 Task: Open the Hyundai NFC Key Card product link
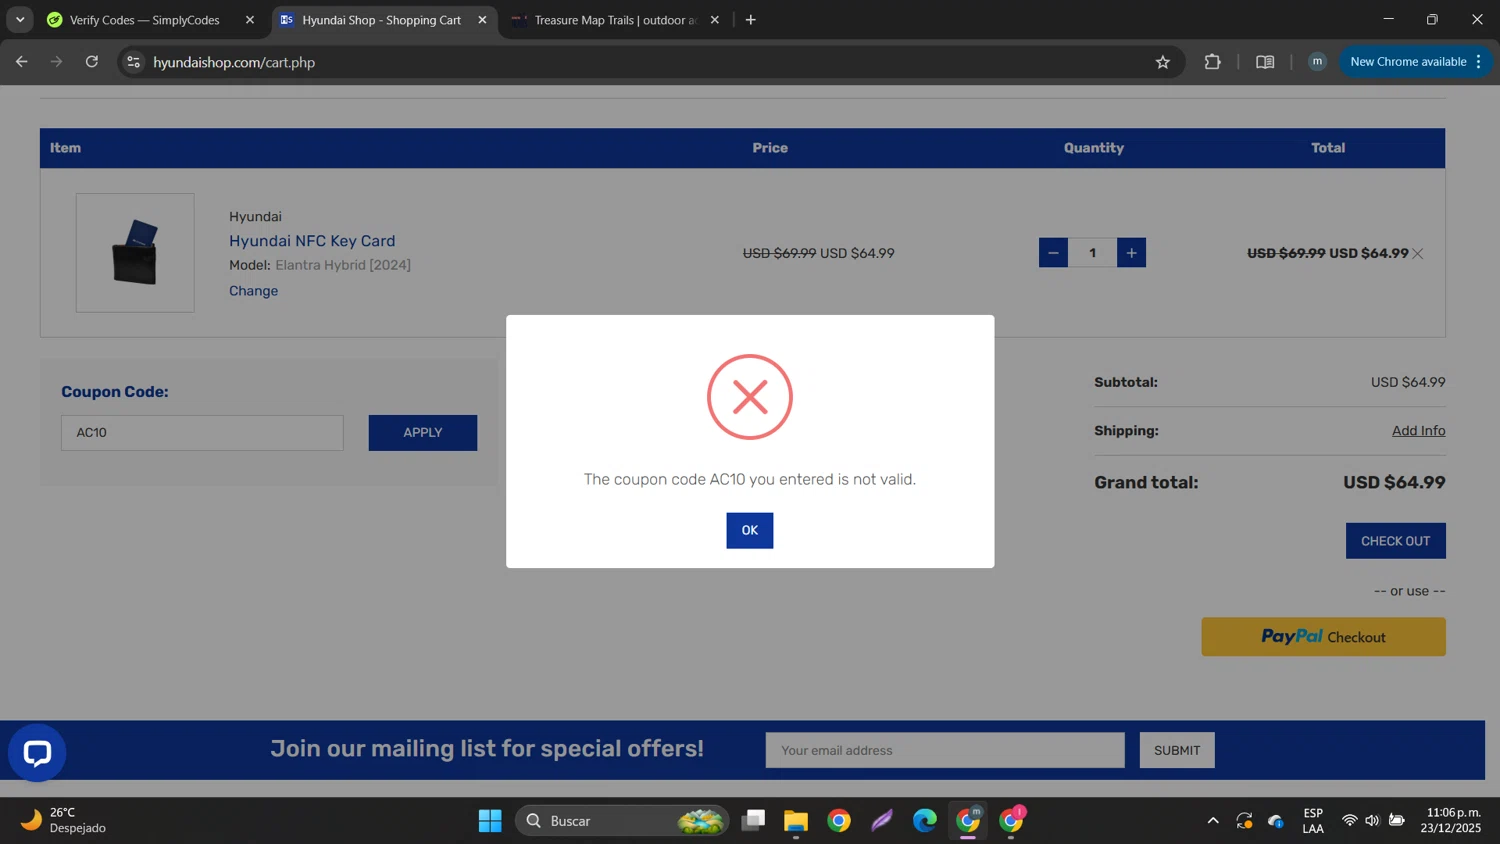click(312, 241)
